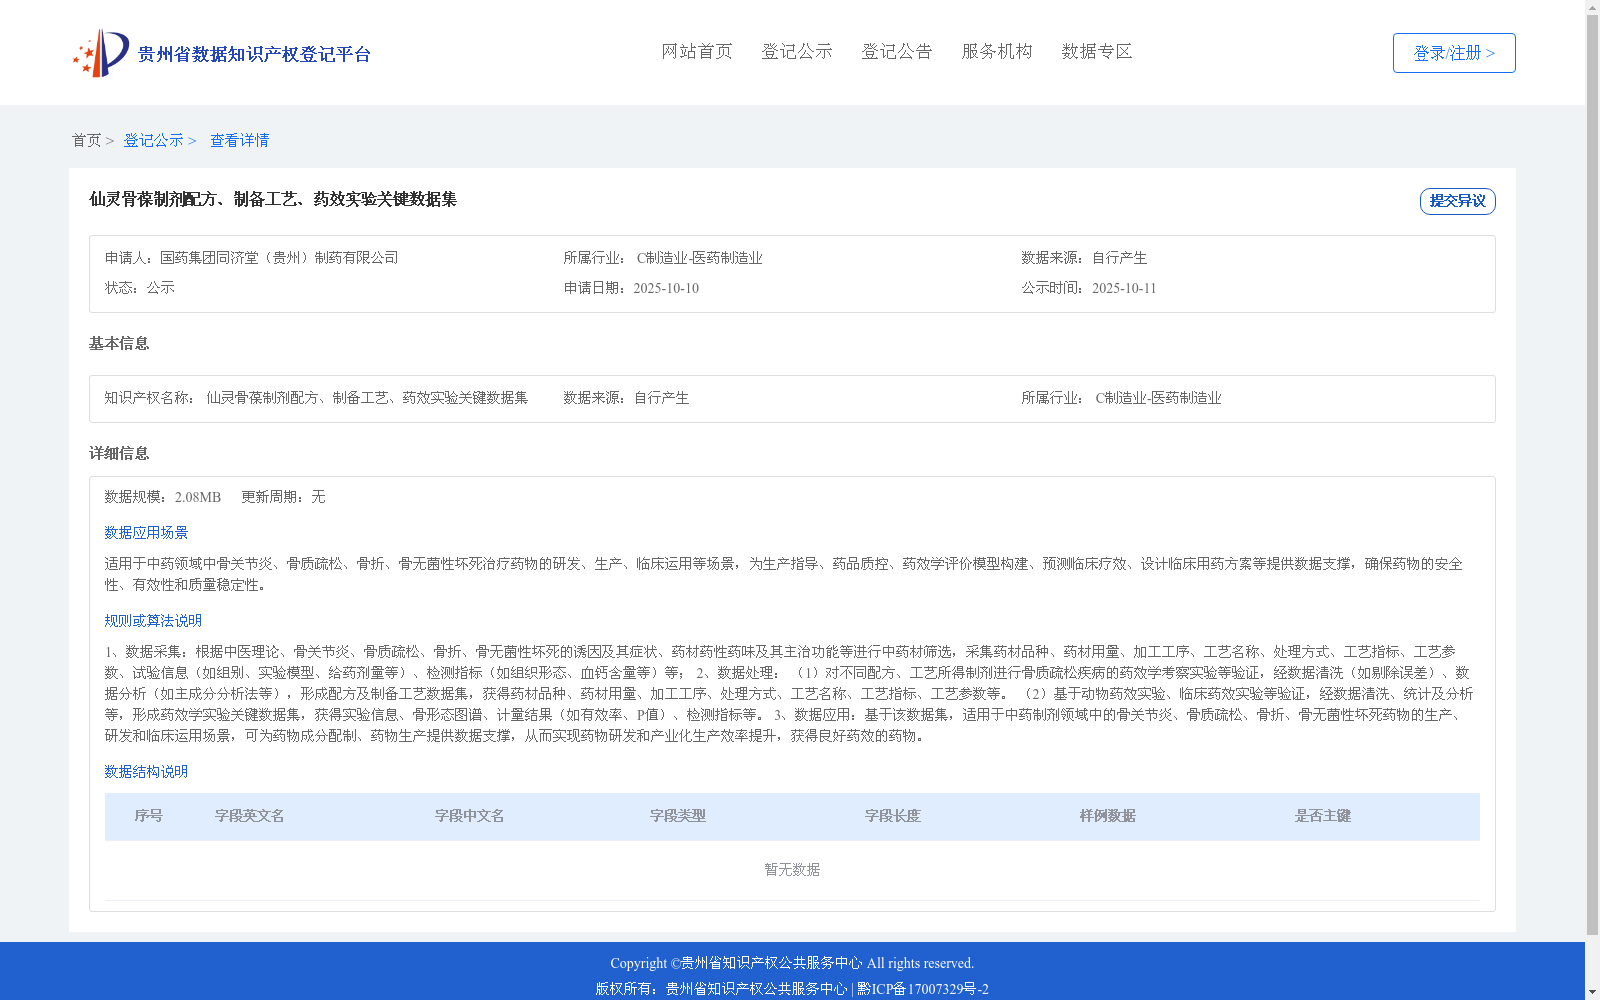The width and height of the screenshot is (1600, 1000).
Task: Go to 登记公示 in top navigation
Action: [x=797, y=52]
